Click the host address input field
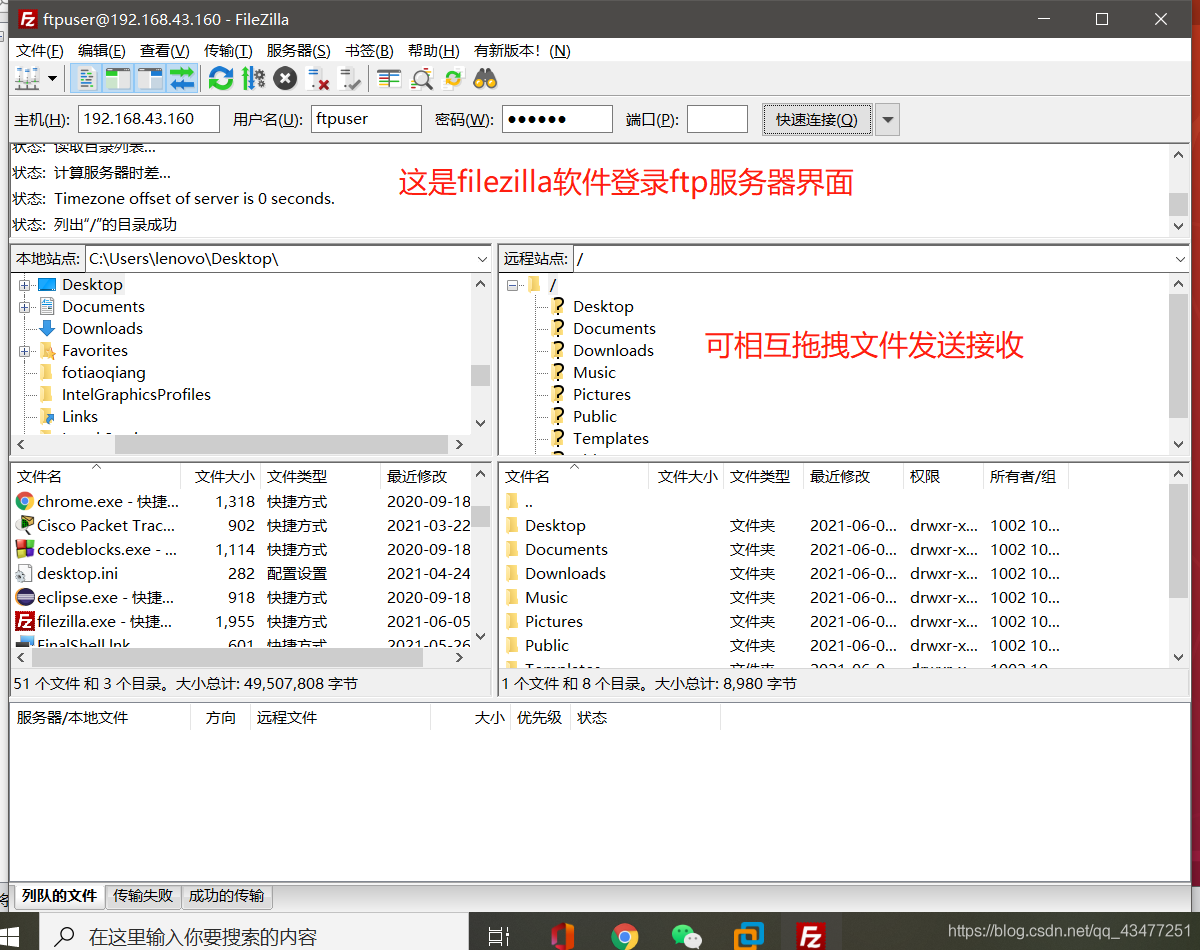Screen dimensions: 1200x950 pos(148,119)
